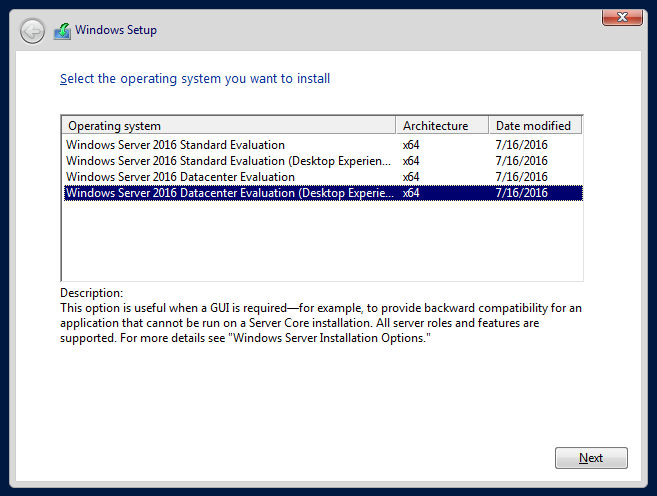Click the date cell of the highlighted row
This screenshot has width=657, height=496.
tap(521, 193)
